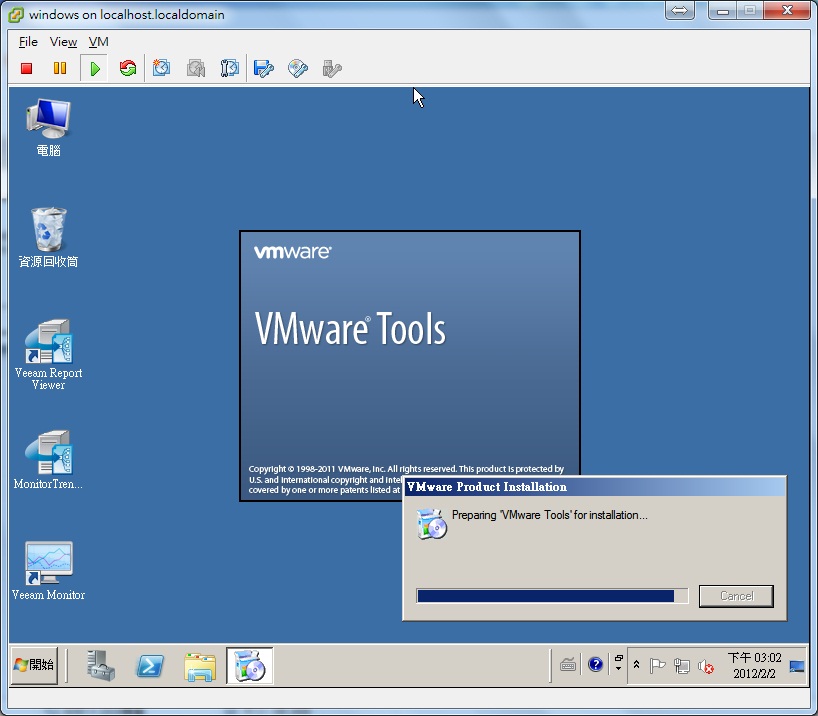Open the VM menu
The height and width of the screenshot is (716, 818).
pos(98,42)
